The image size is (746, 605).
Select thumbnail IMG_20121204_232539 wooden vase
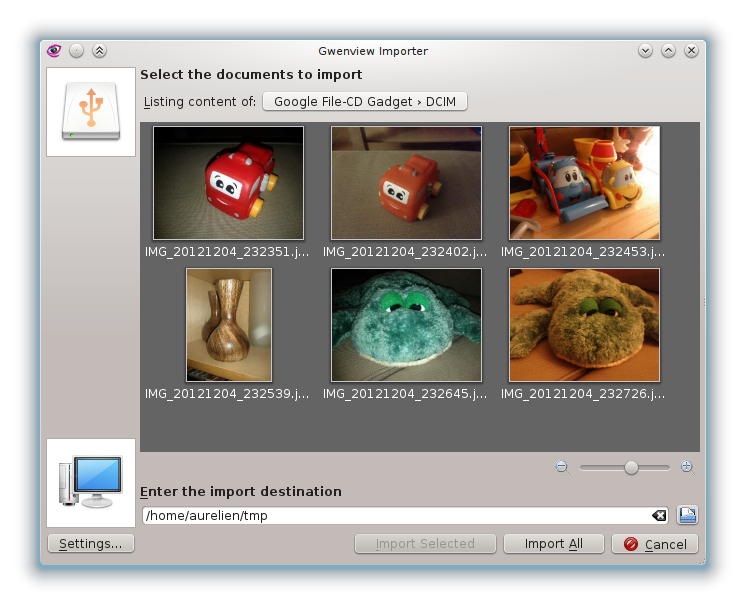[228, 325]
